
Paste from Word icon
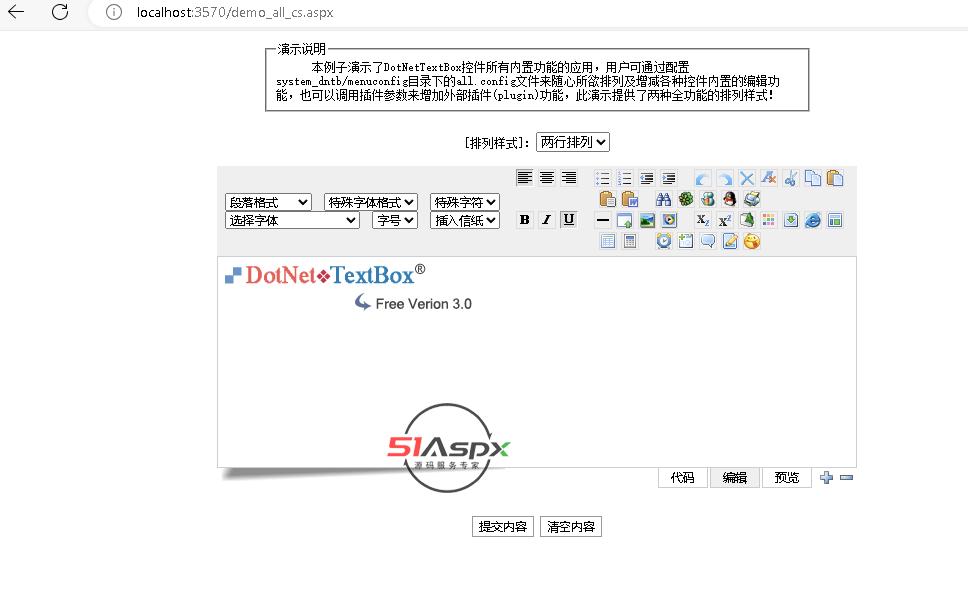point(630,199)
